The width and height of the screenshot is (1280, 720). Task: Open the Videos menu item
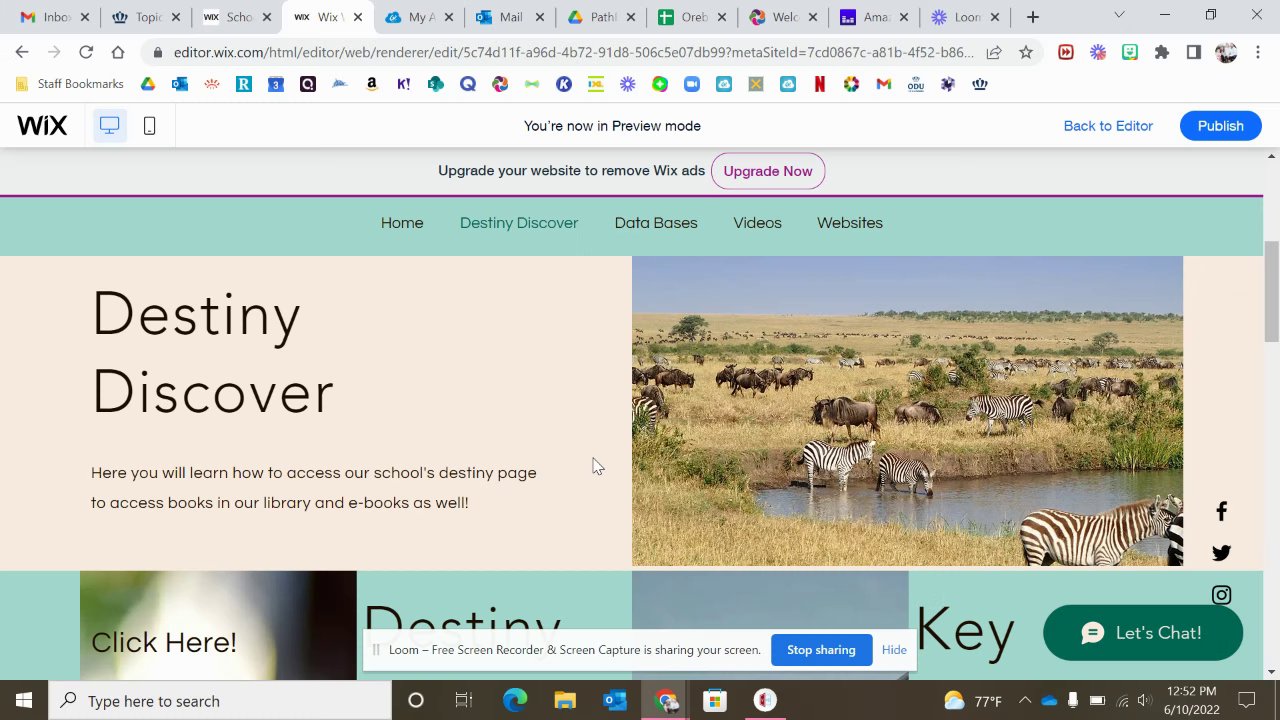(x=757, y=223)
